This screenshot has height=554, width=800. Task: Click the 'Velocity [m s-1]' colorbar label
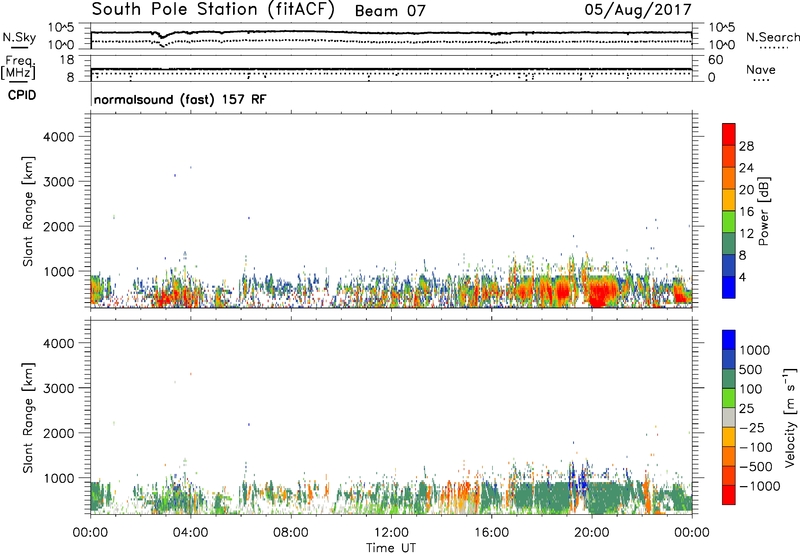point(790,417)
